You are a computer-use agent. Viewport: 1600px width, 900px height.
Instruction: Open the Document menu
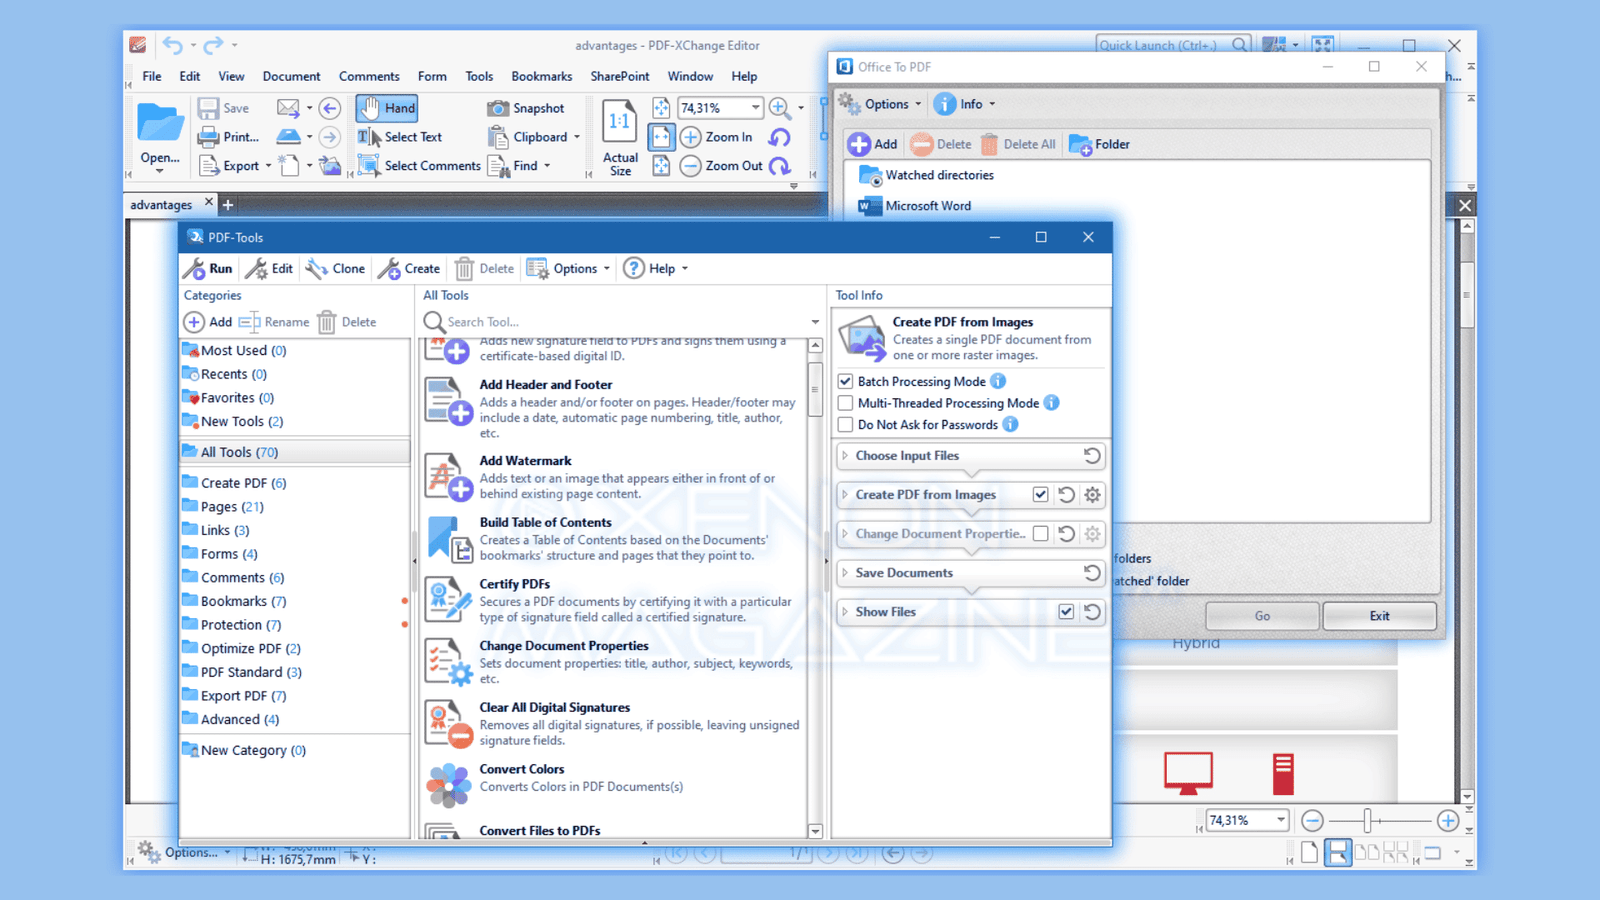pyautogui.click(x=291, y=76)
